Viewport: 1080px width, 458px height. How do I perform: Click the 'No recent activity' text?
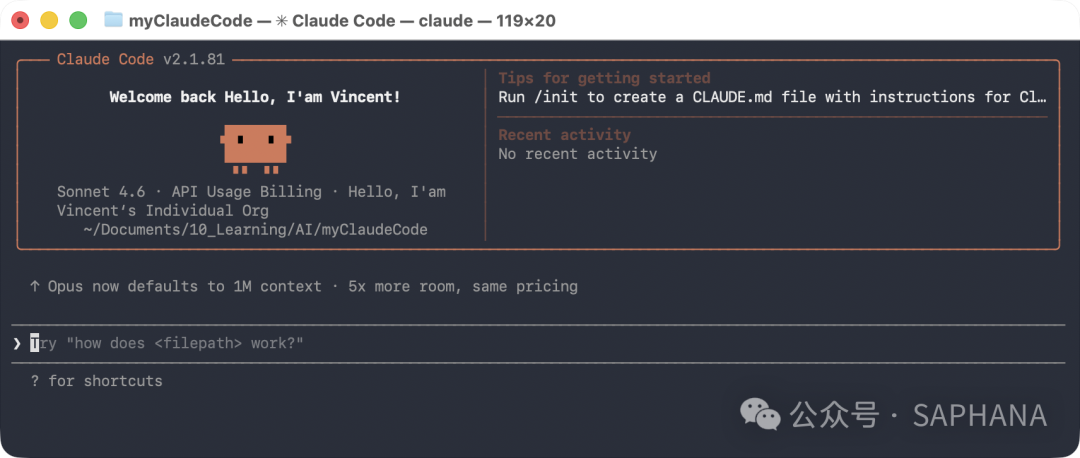(x=577, y=154)
